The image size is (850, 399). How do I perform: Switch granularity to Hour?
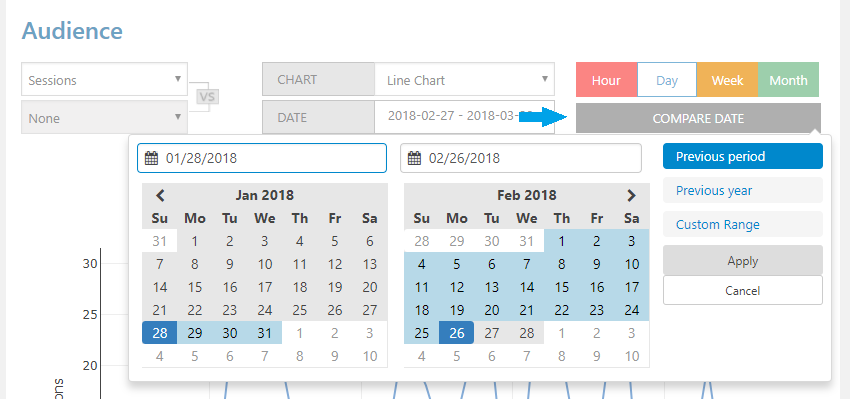[606, 80]
